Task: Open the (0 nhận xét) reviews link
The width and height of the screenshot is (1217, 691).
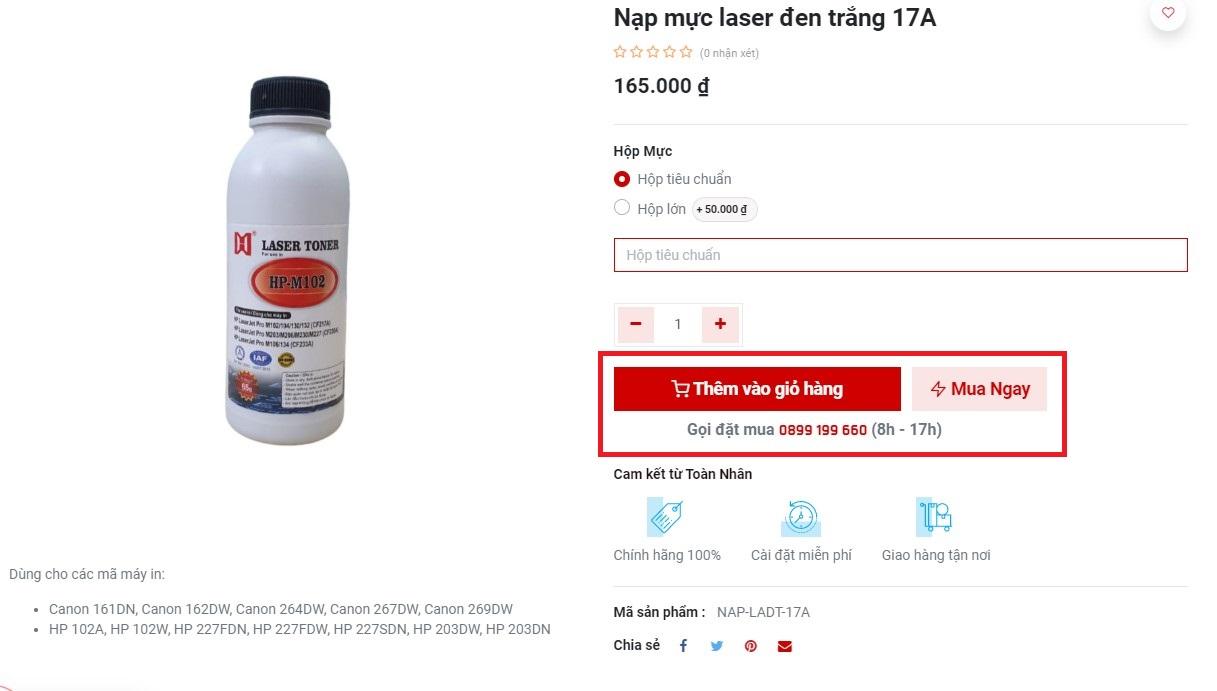Action: click(x=729, y=53)
